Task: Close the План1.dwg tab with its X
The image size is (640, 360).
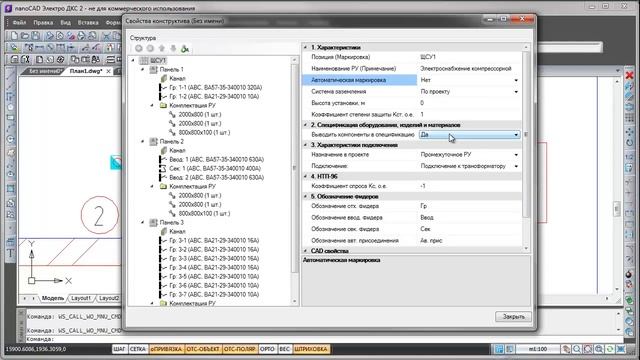Action: tap(108, 71)
